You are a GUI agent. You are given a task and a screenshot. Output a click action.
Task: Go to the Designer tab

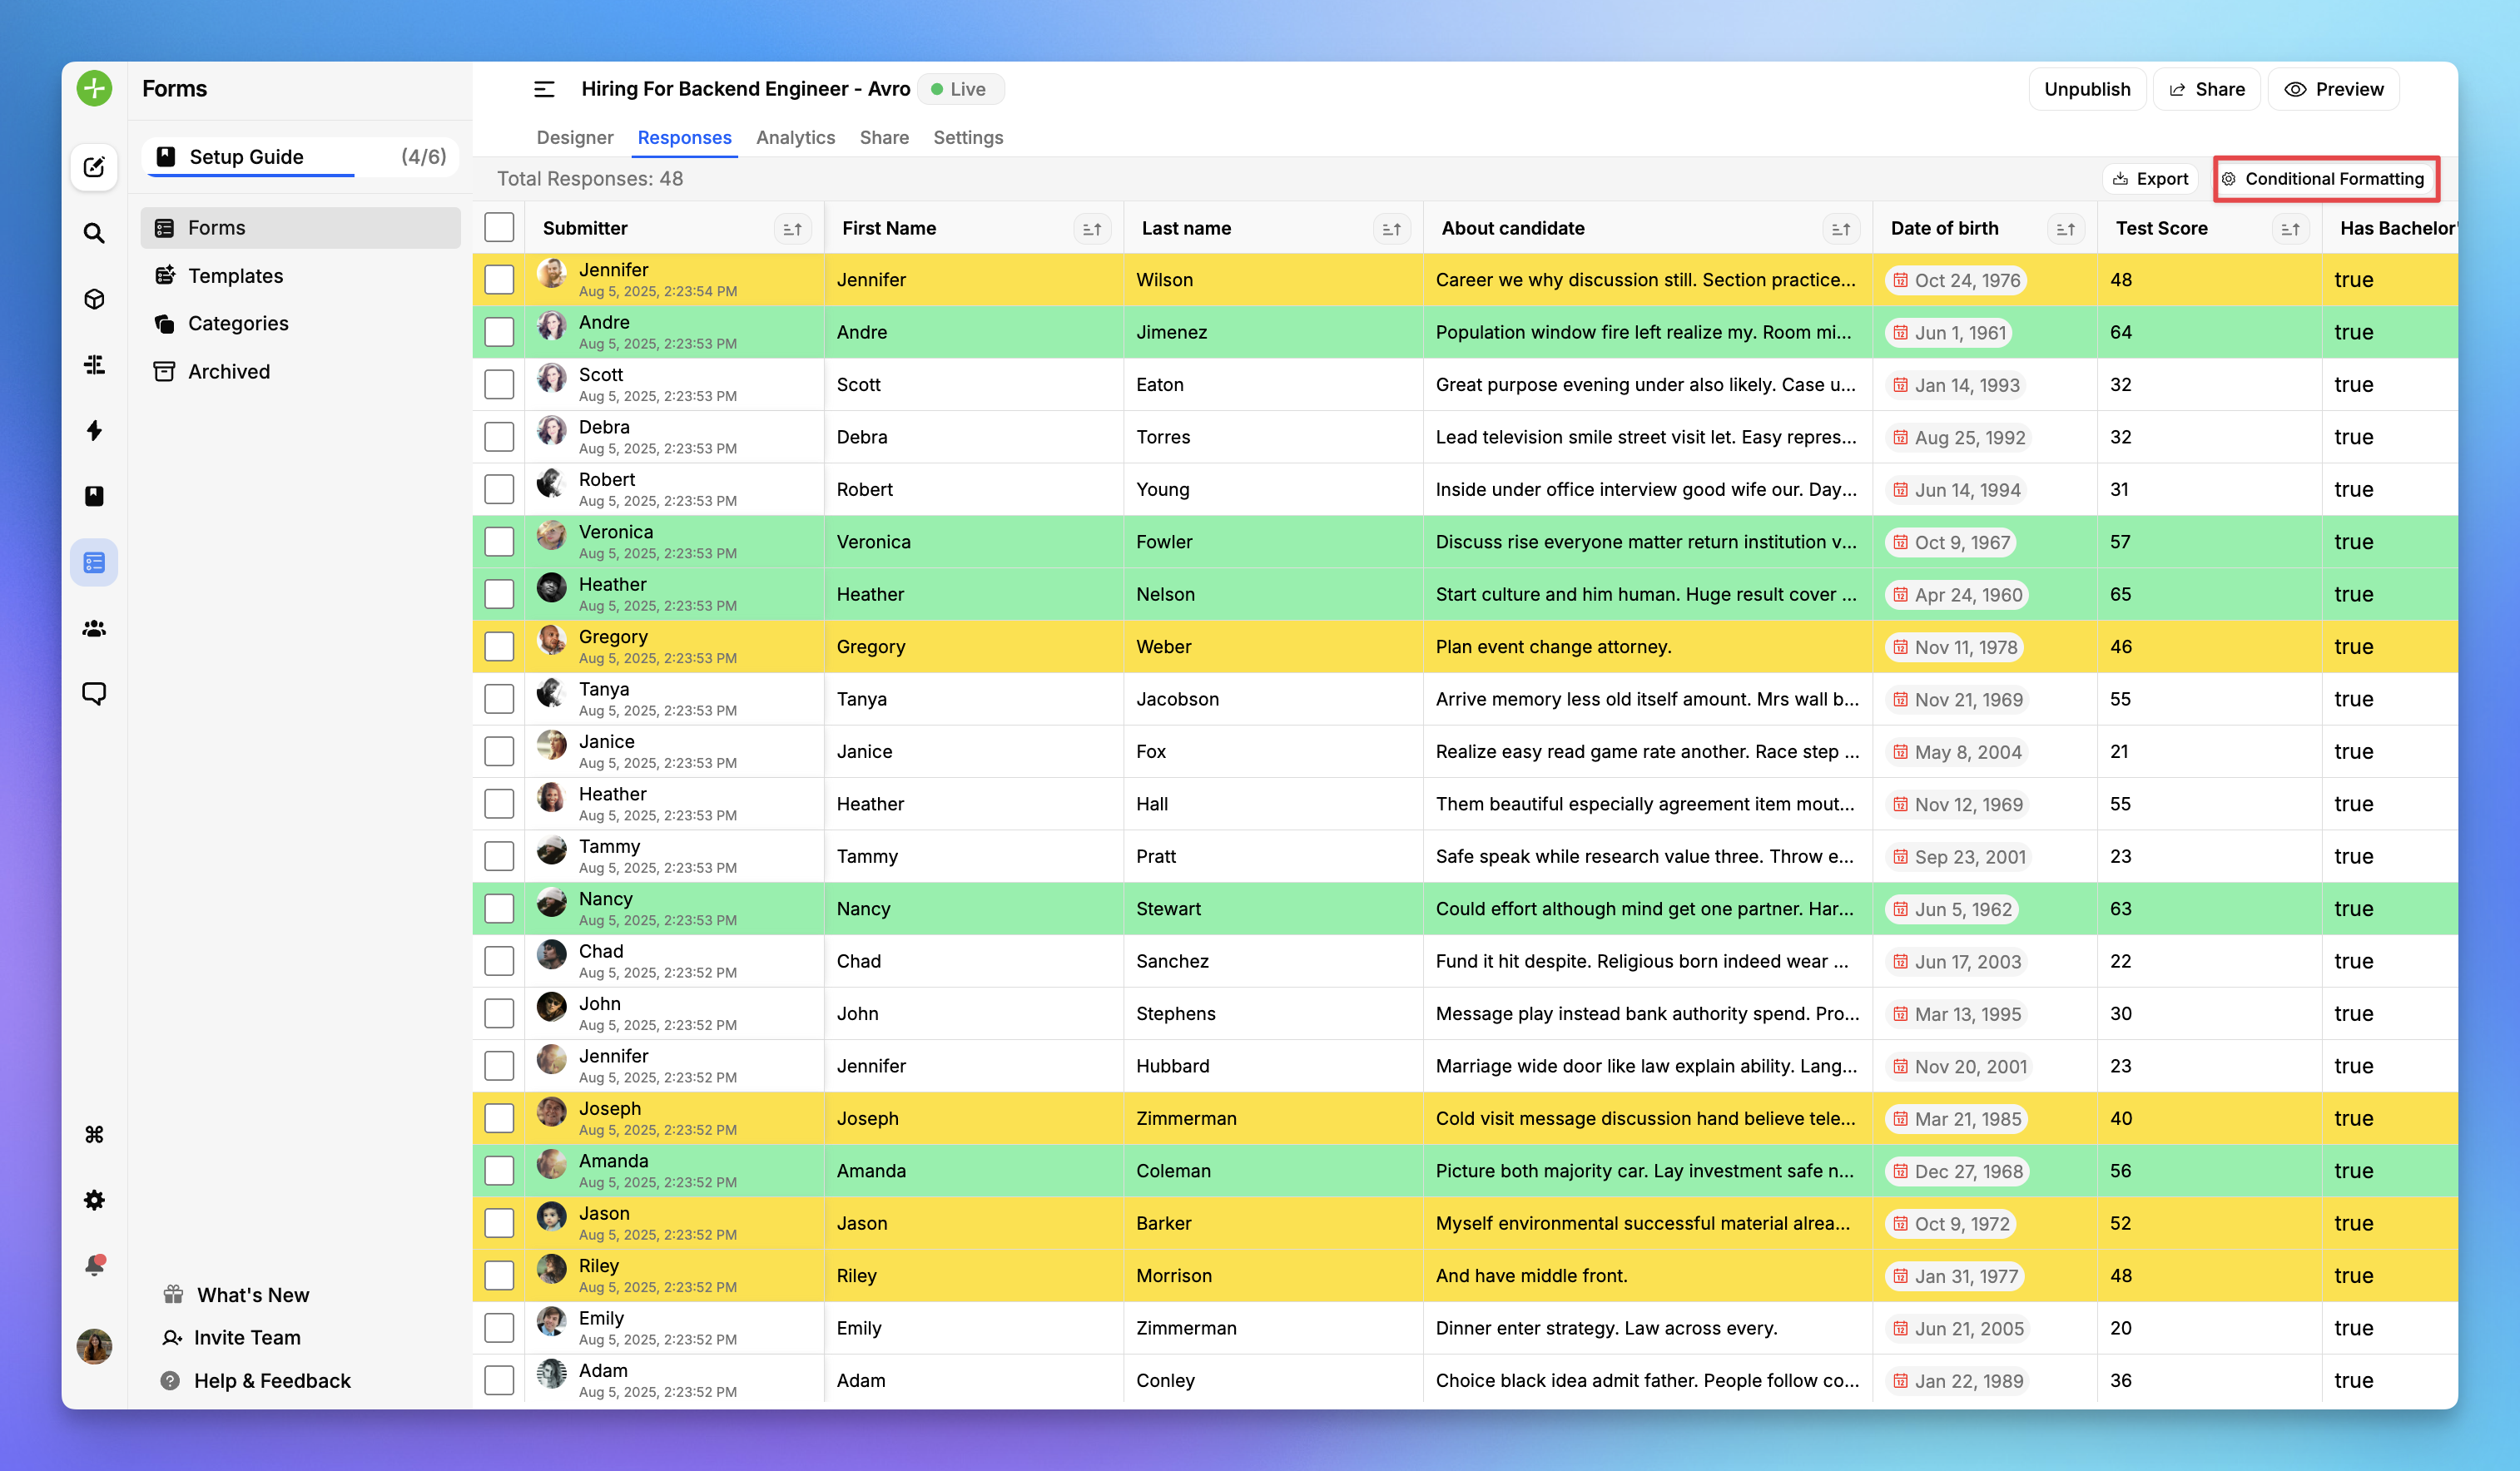click(574, 137)
